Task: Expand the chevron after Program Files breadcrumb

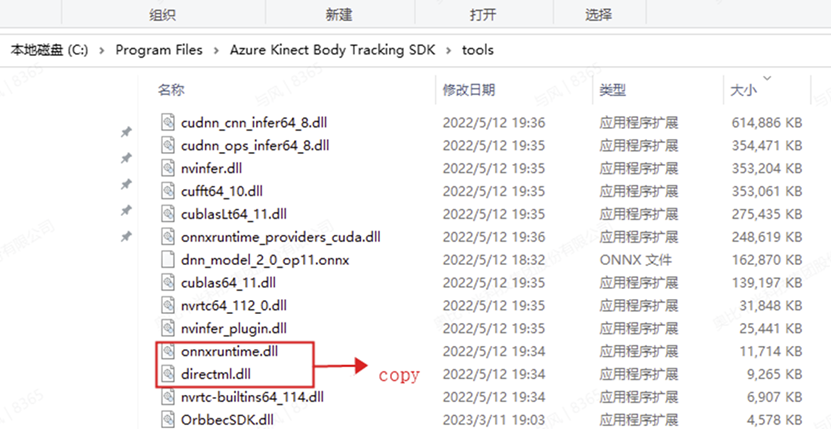Action: pyautogui.click(x=217, y=50)
